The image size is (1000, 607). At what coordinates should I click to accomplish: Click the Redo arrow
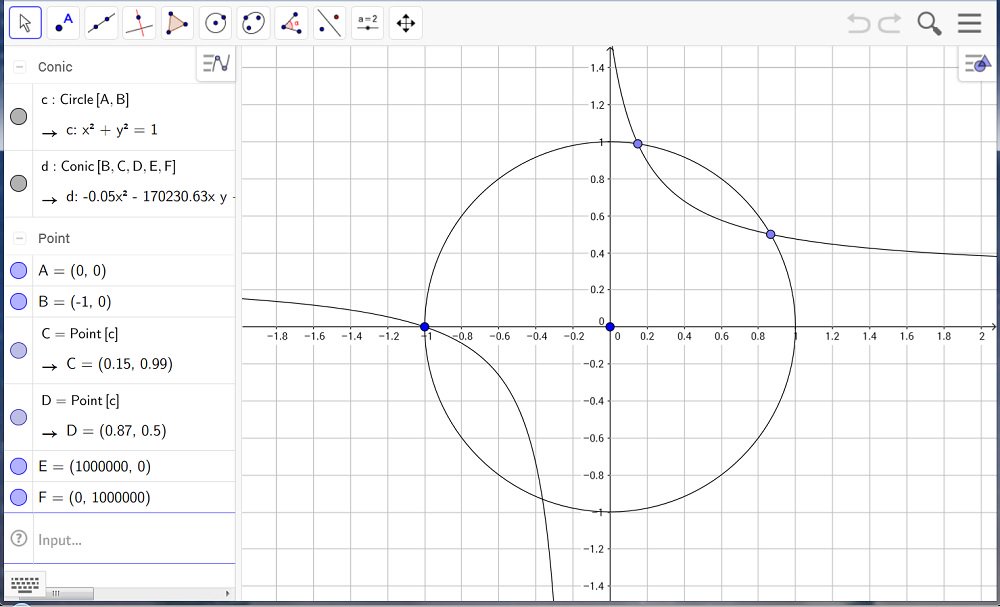click(x=890, y=24)
